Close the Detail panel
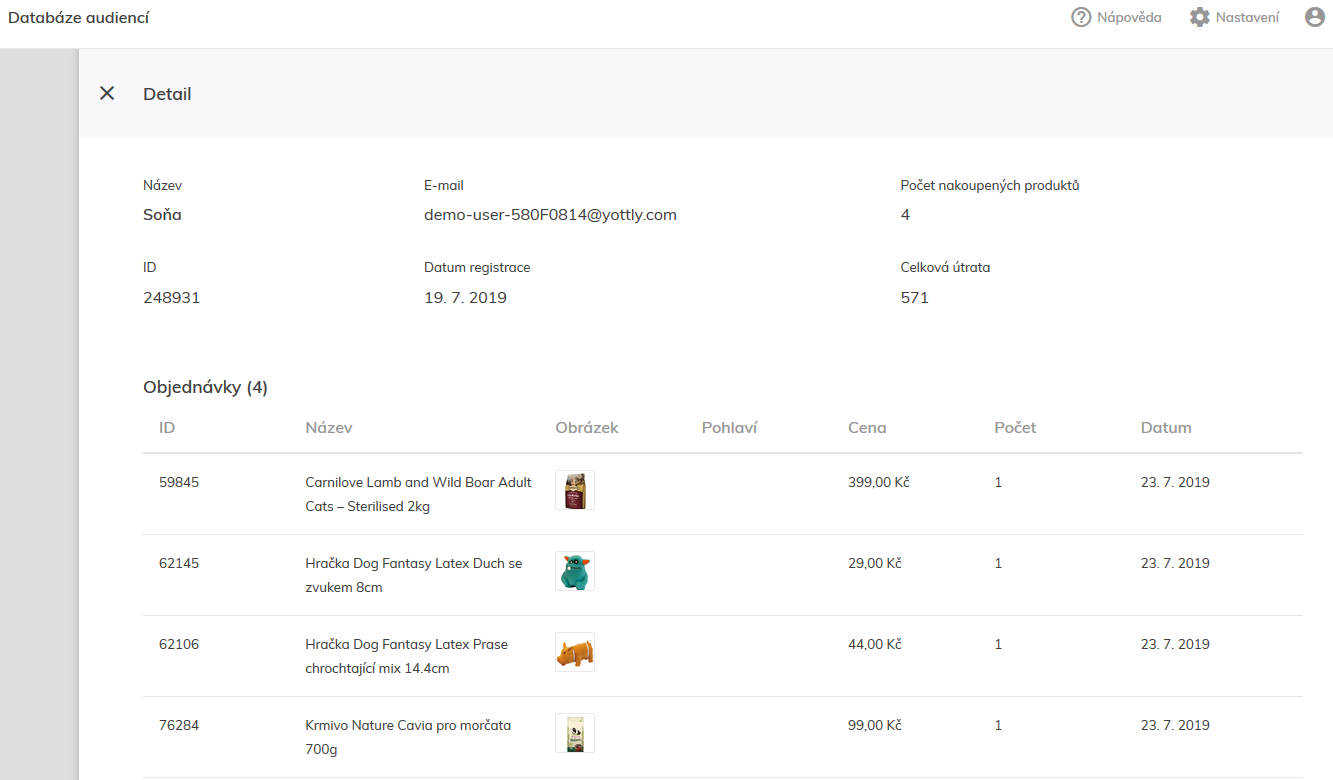Viewport: 1333px width, 780px height. (x=107, y=93)
